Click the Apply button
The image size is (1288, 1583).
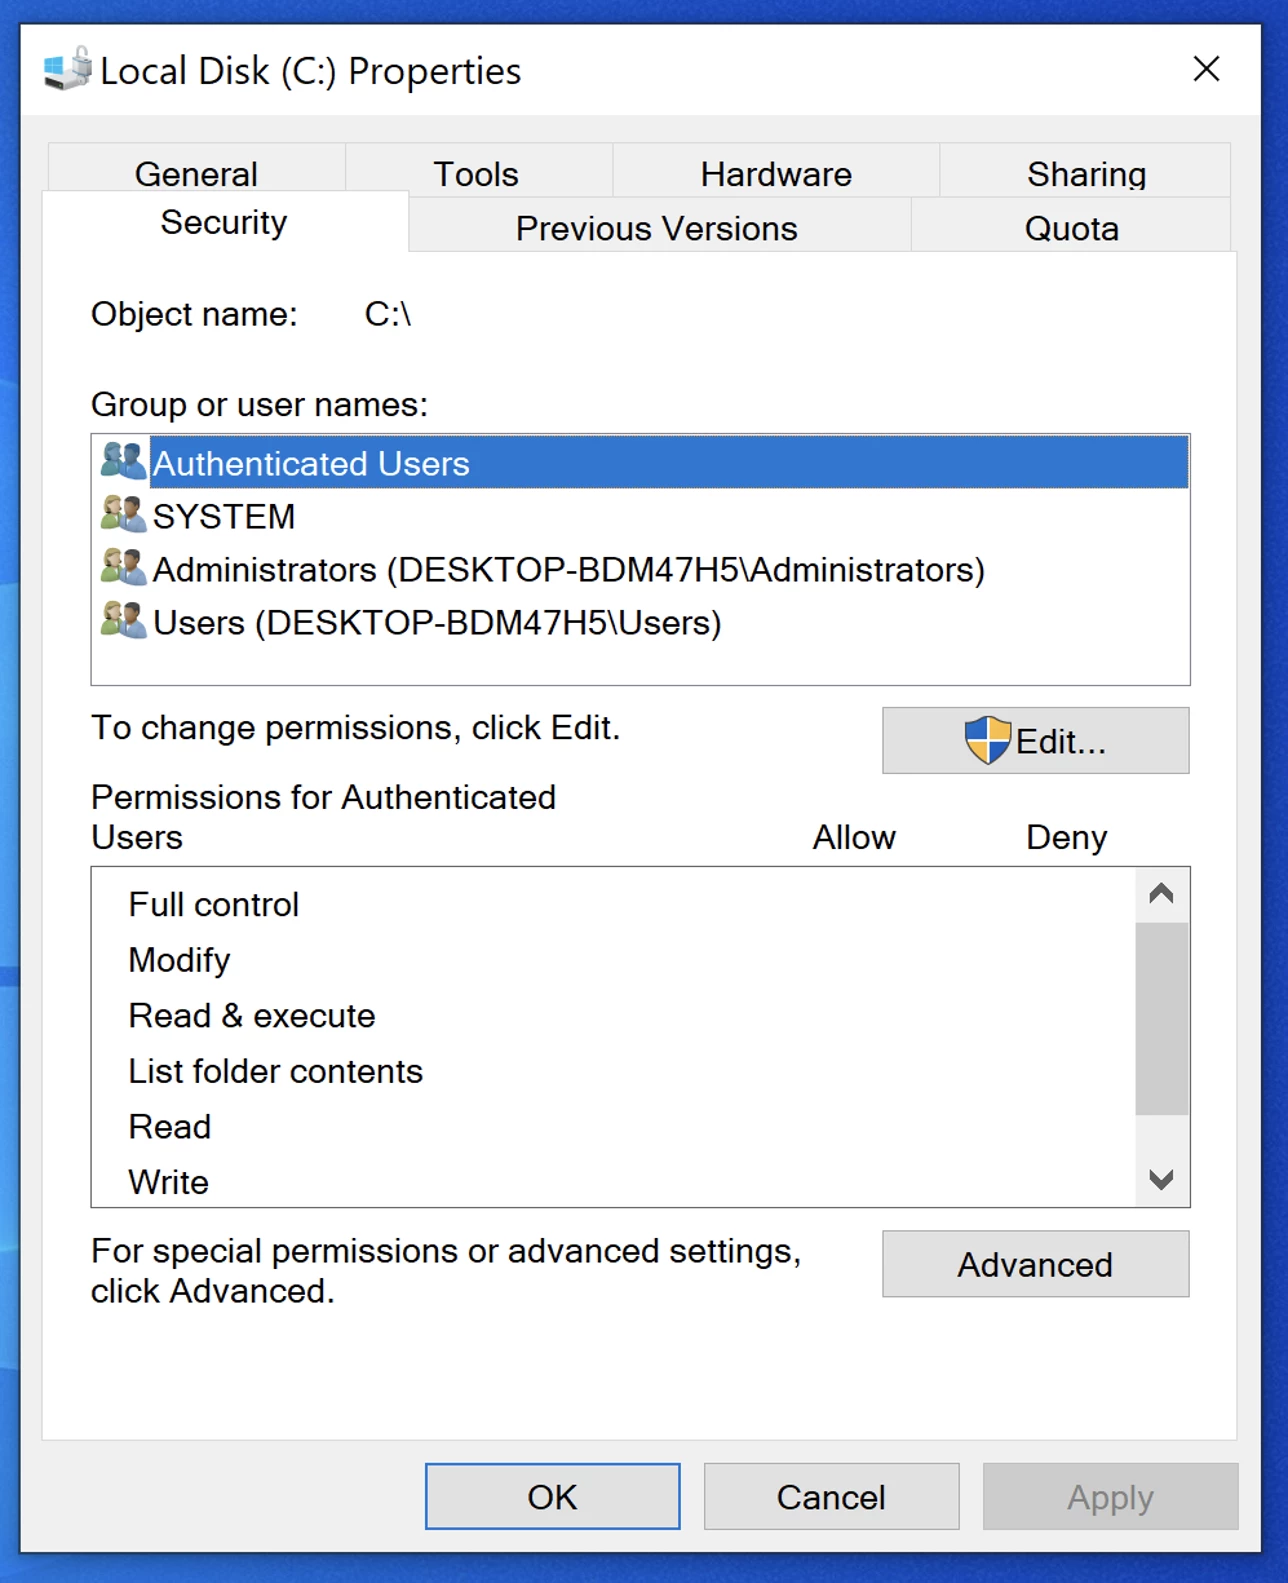pos(1110,1496)
